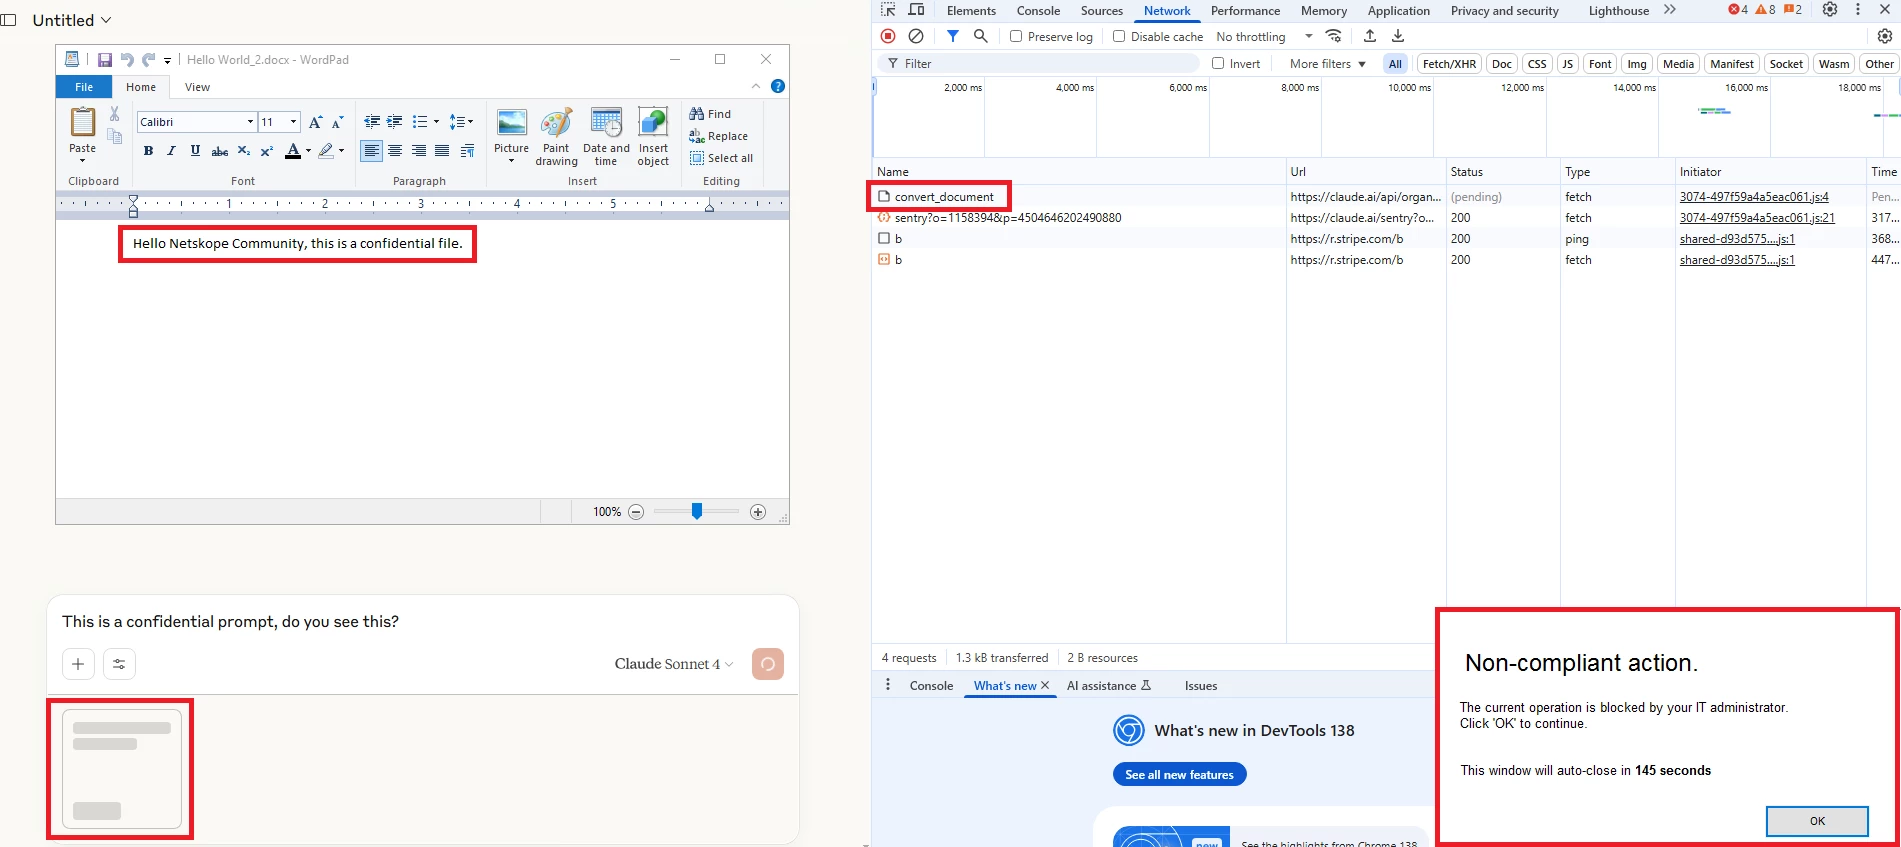This screenshot has width=1901, height=847.
Task: Toggle the Img request type filter
Action: (x=1636, y=64)
